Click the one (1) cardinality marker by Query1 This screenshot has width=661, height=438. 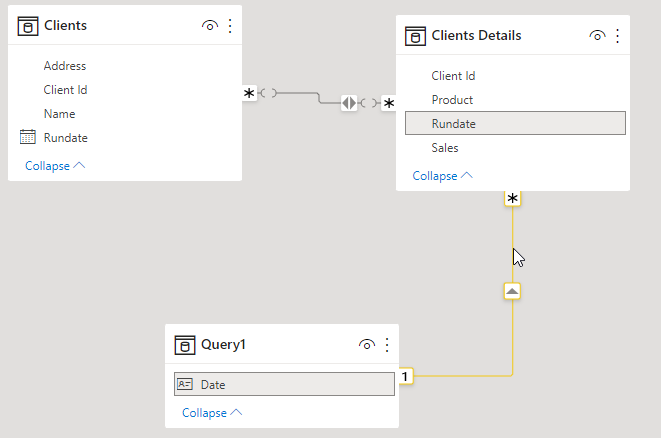(405, 376)
